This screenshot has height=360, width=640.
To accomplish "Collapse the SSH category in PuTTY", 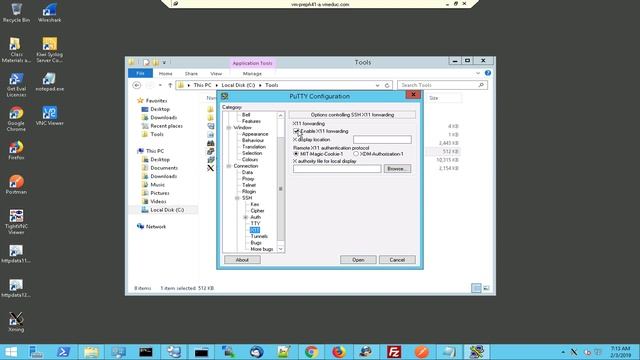I will pos(237,198).
